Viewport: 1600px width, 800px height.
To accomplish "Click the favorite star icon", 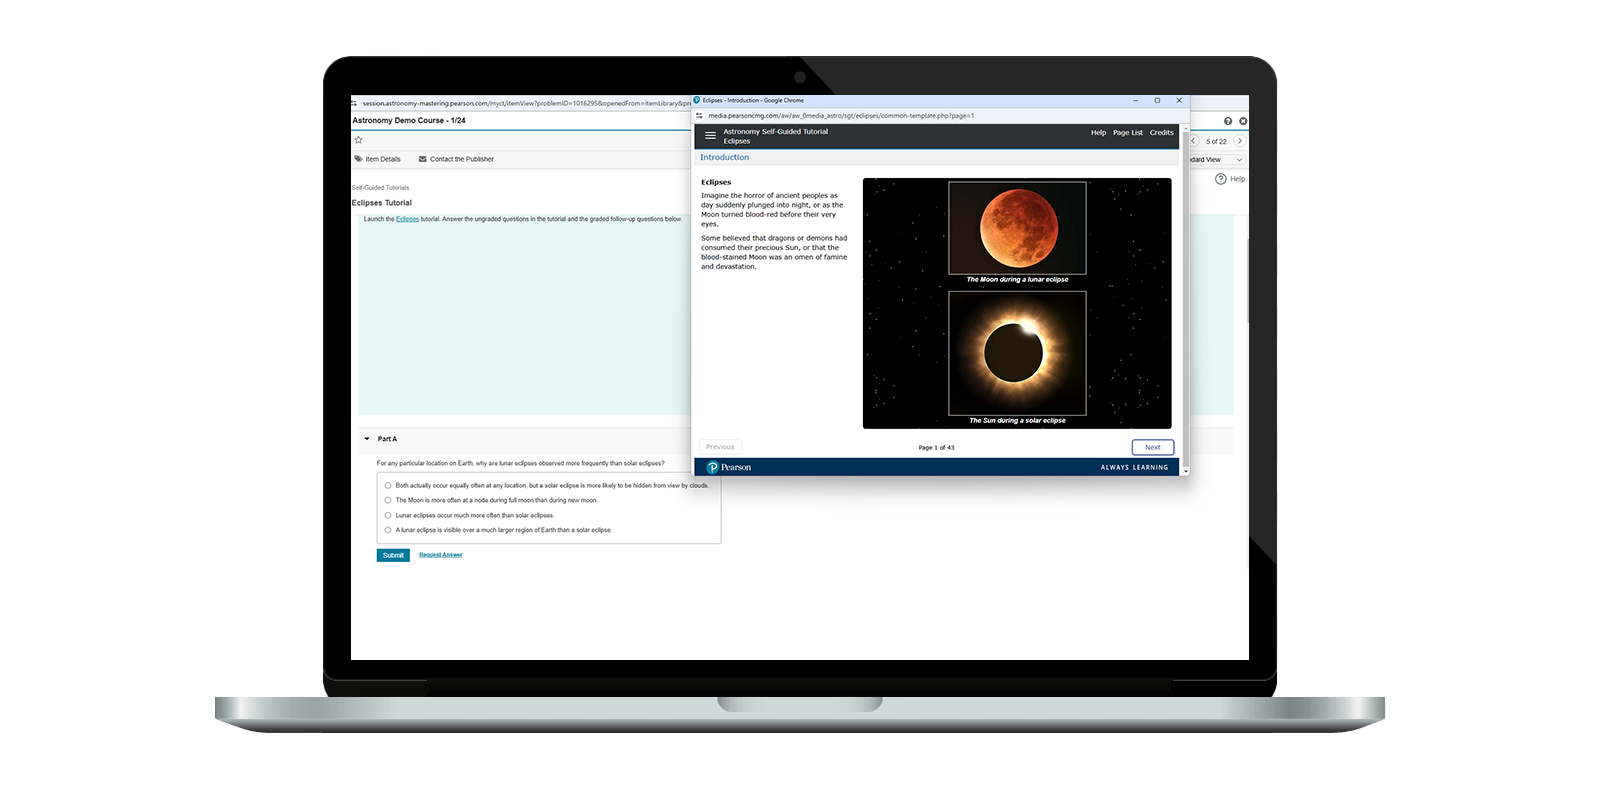I will point(358,140).
